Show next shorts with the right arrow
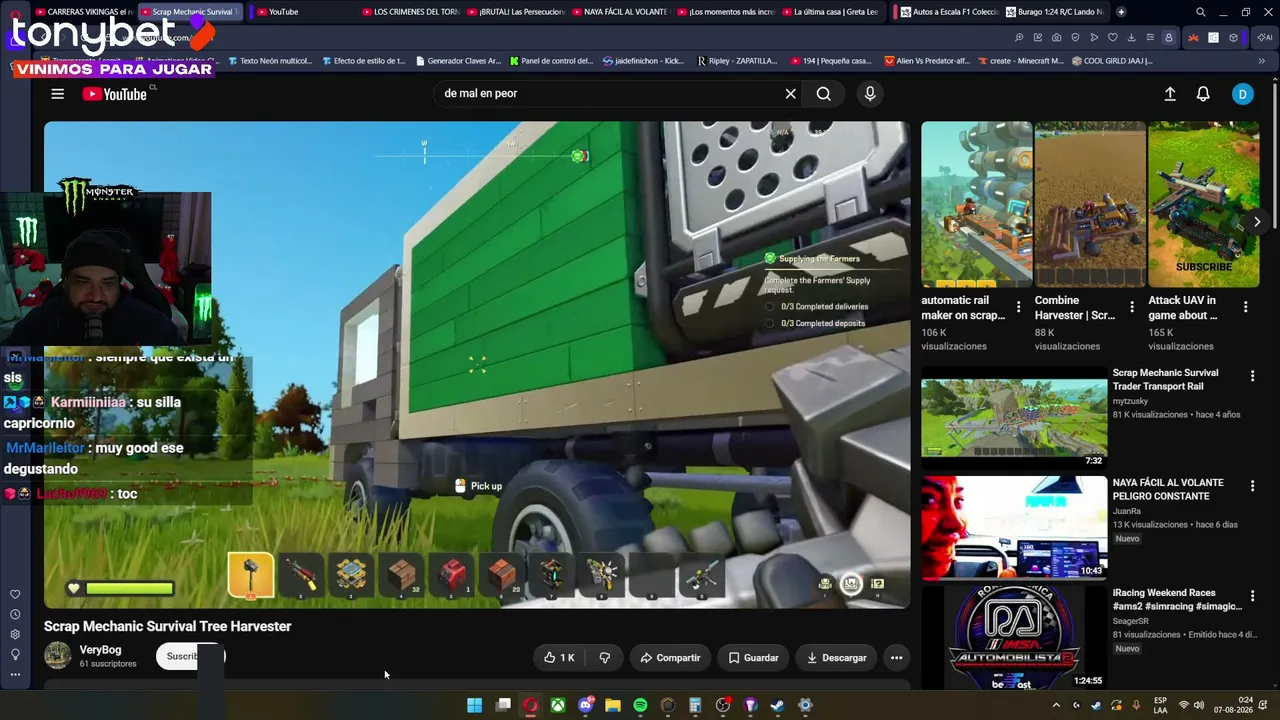The width and height of the screenshot is (1280, 720). pos(1257,222)
